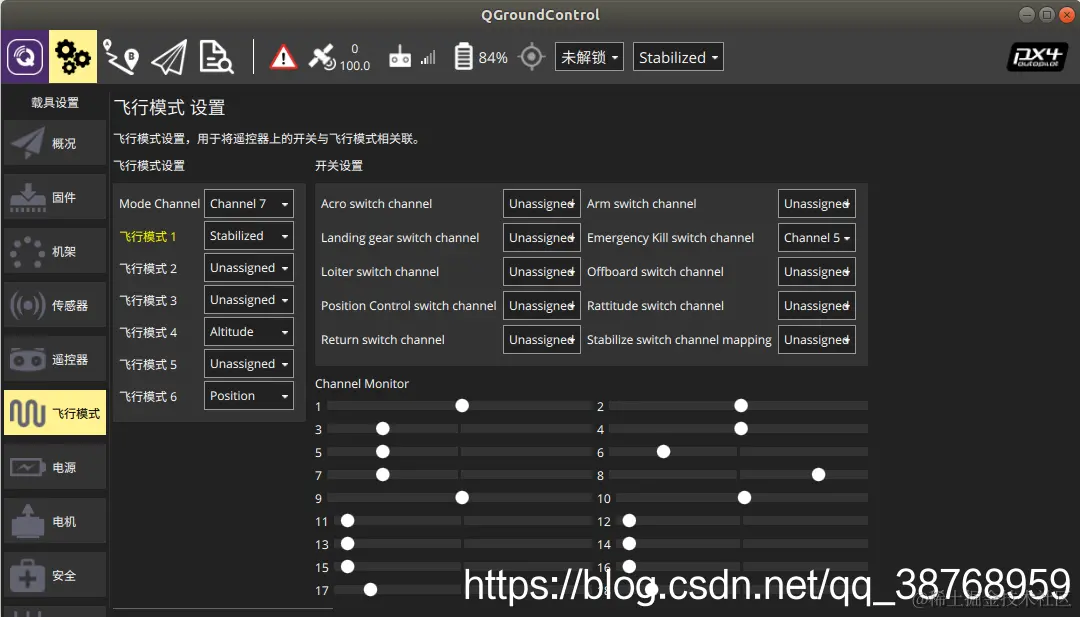The width and height of the screenshot is (1080, 617).
Task: Open the 电源 power sidebar item
Action: tap(55, 467)
